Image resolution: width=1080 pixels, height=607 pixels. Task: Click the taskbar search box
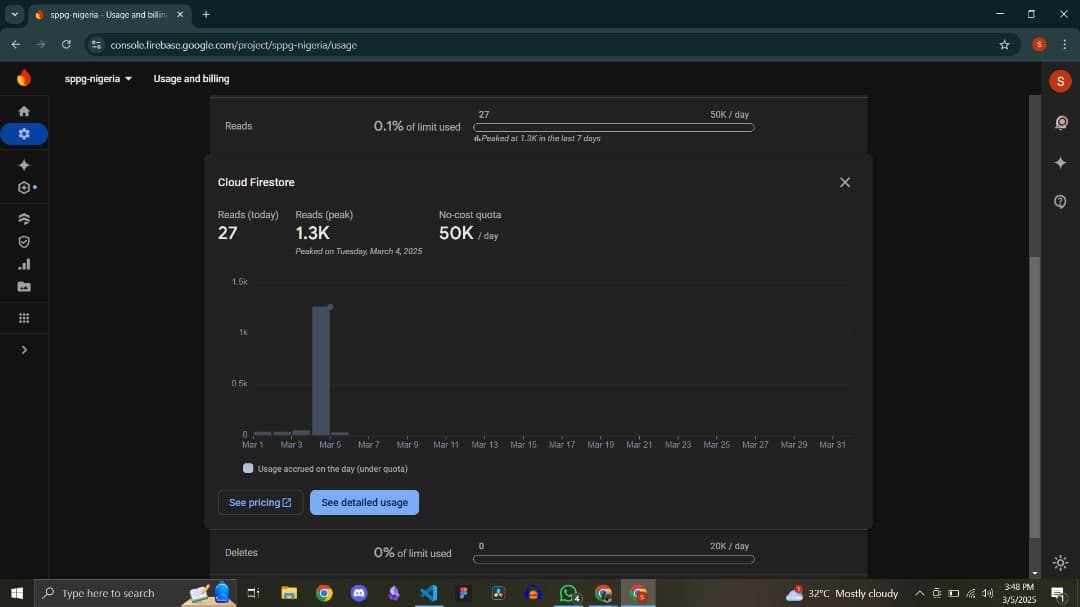(x=135, y=593)
